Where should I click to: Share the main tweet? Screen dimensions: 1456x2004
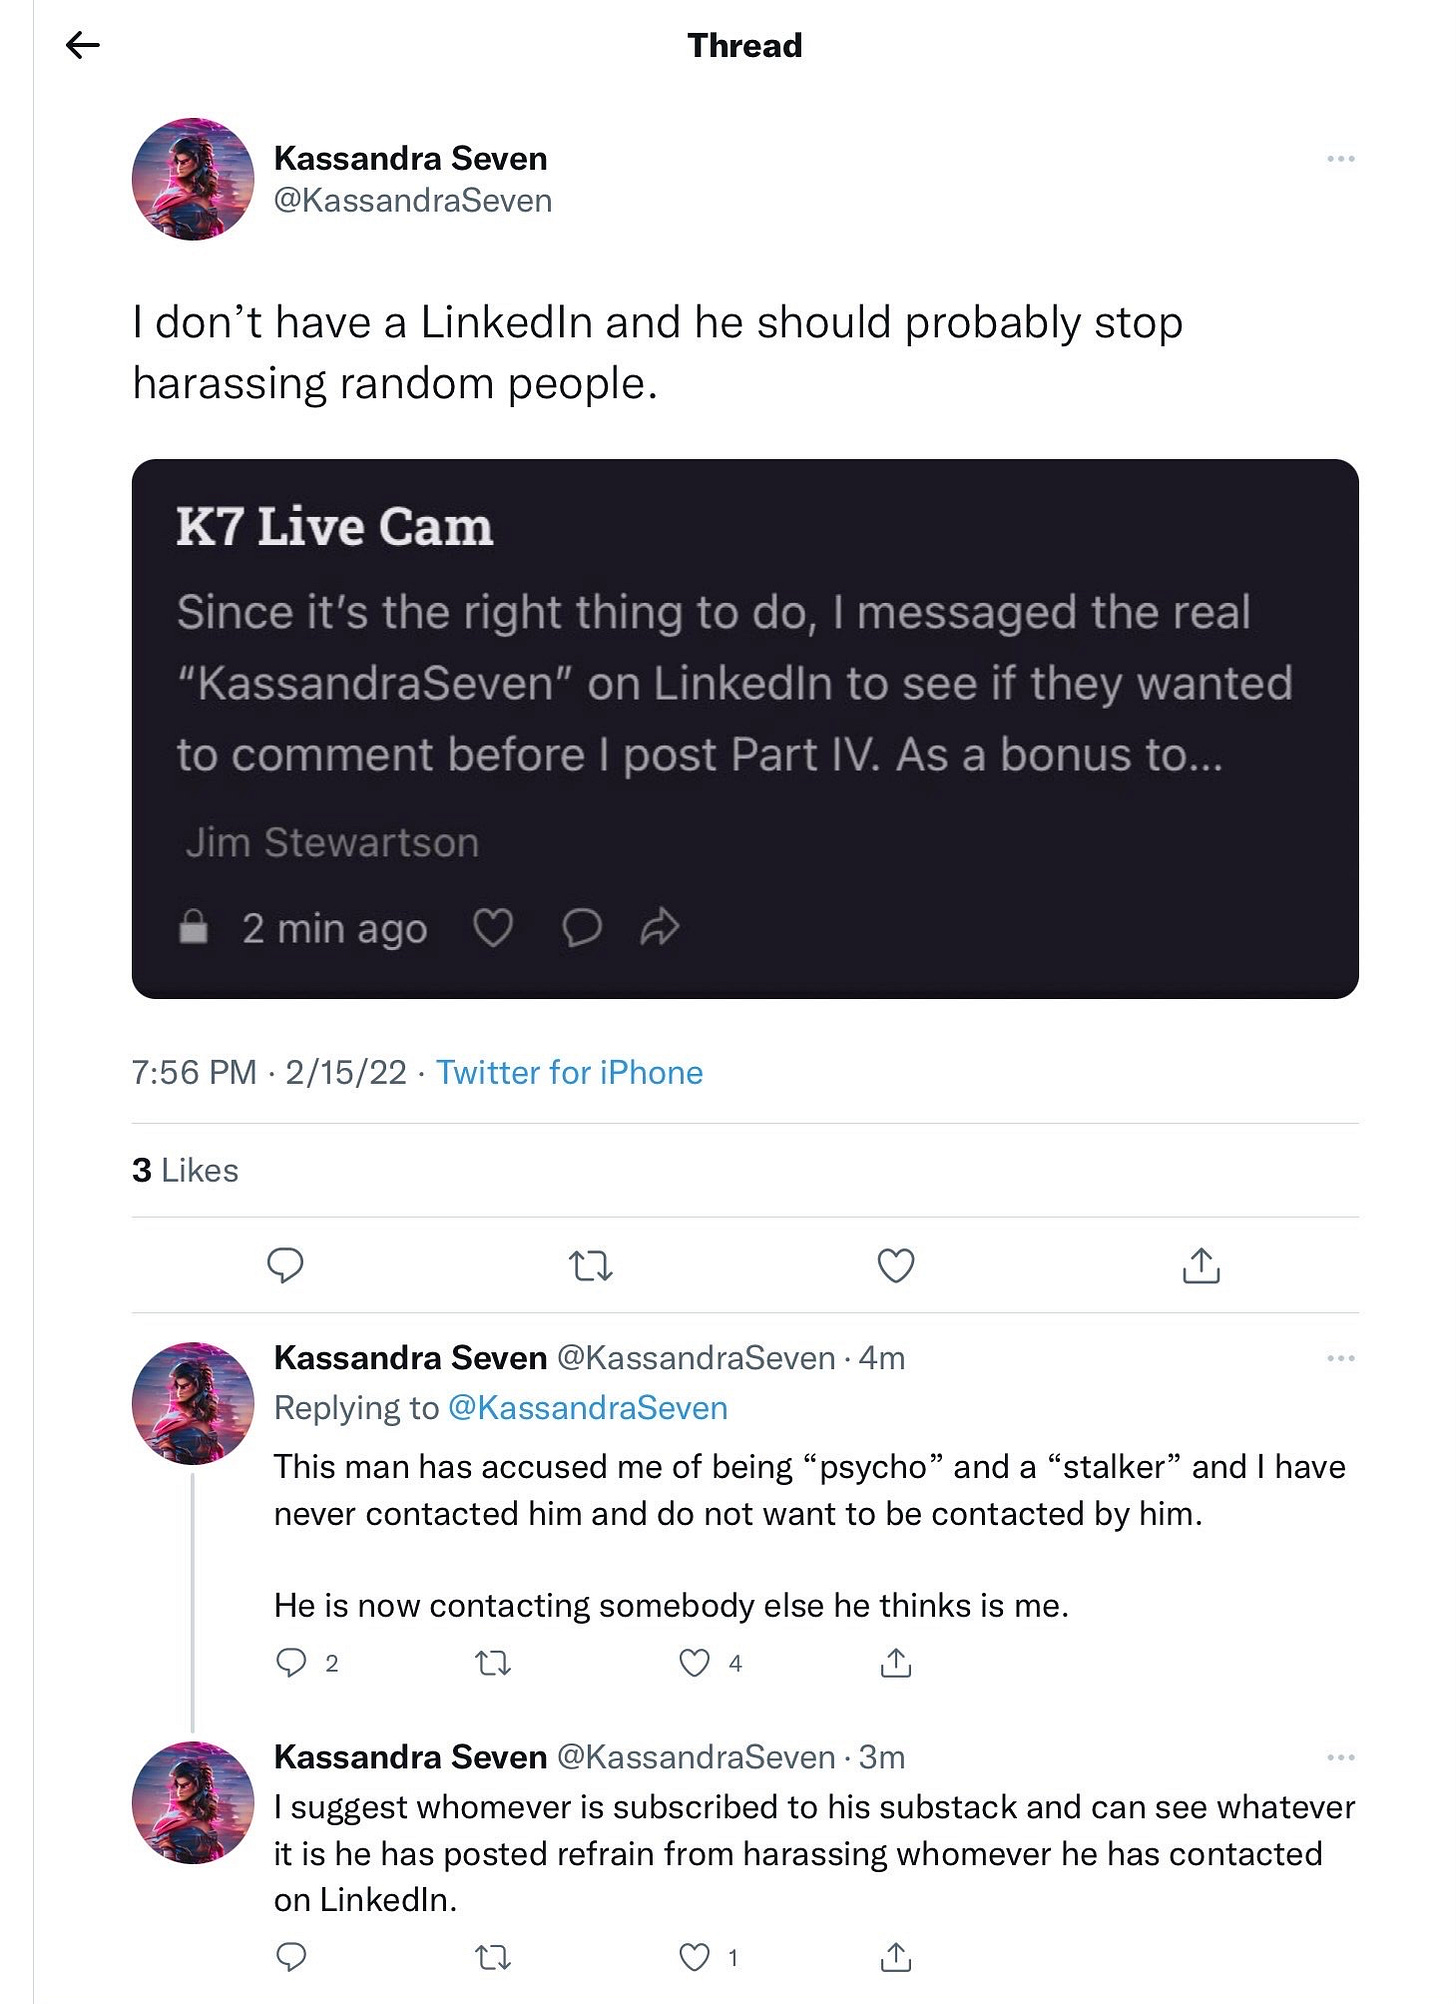point(1201,1265)
